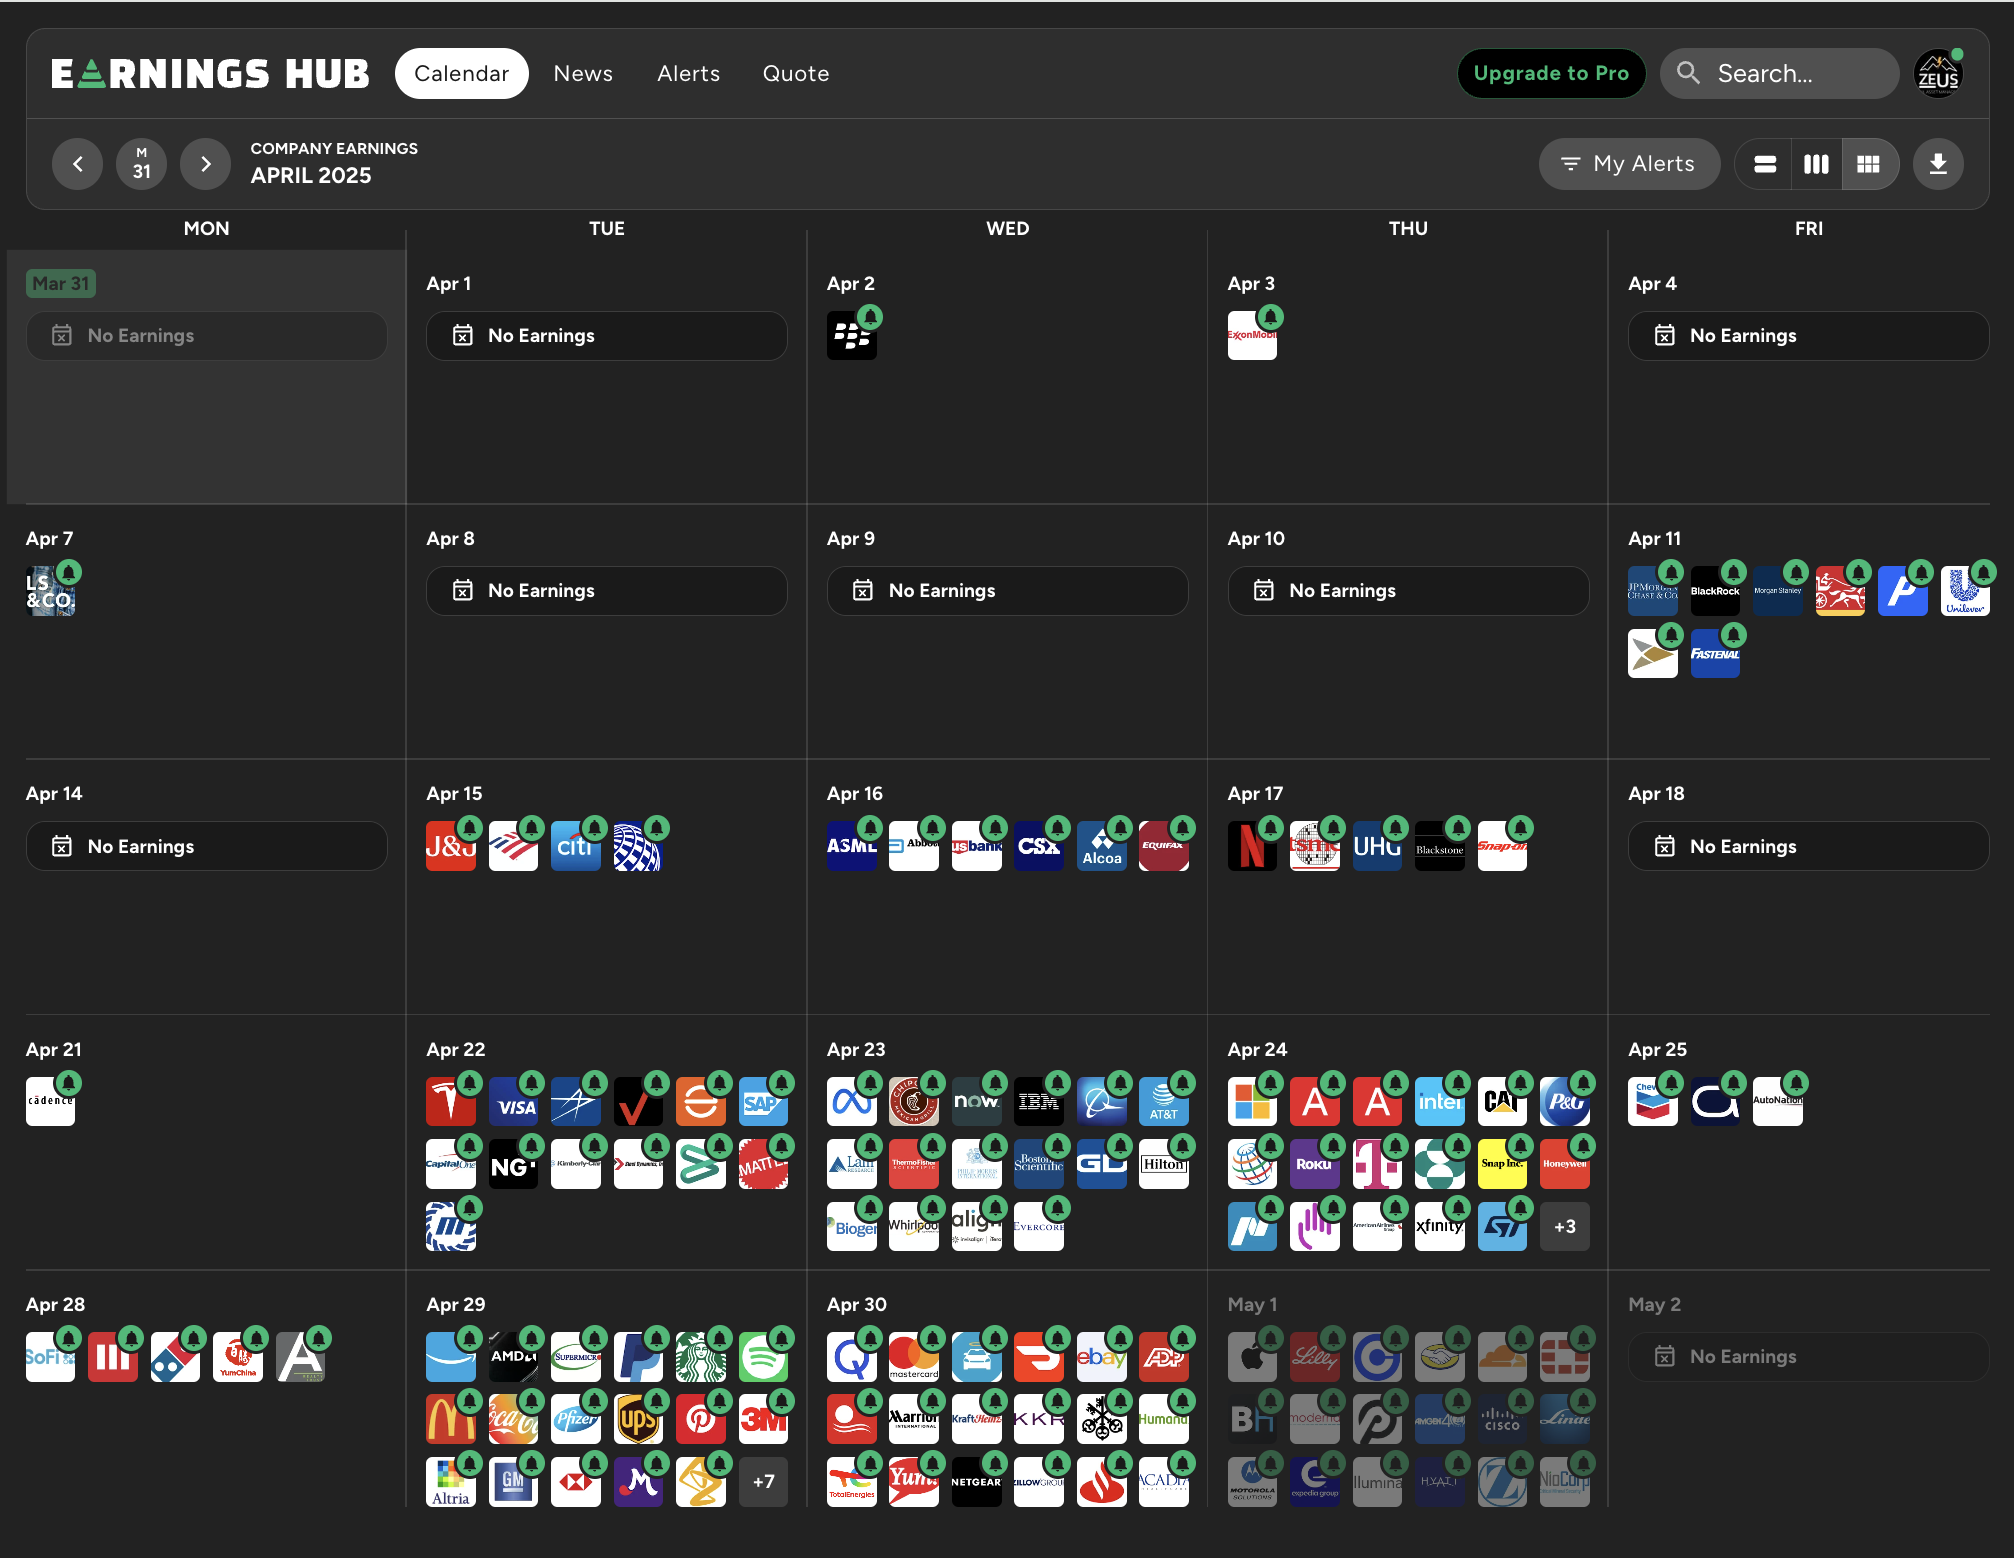The image size is (2014, 1558).
Task: Download the earnings calendar
Action: 1937,164
